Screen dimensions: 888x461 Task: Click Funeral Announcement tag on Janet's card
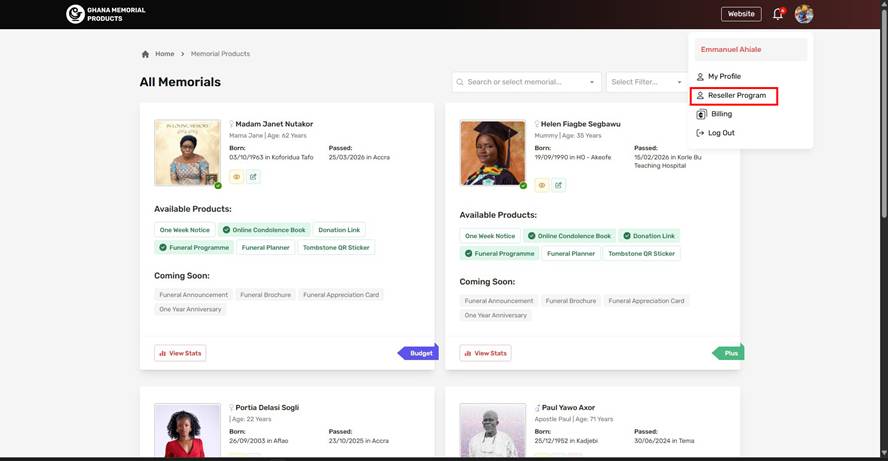tap(194, 295)
